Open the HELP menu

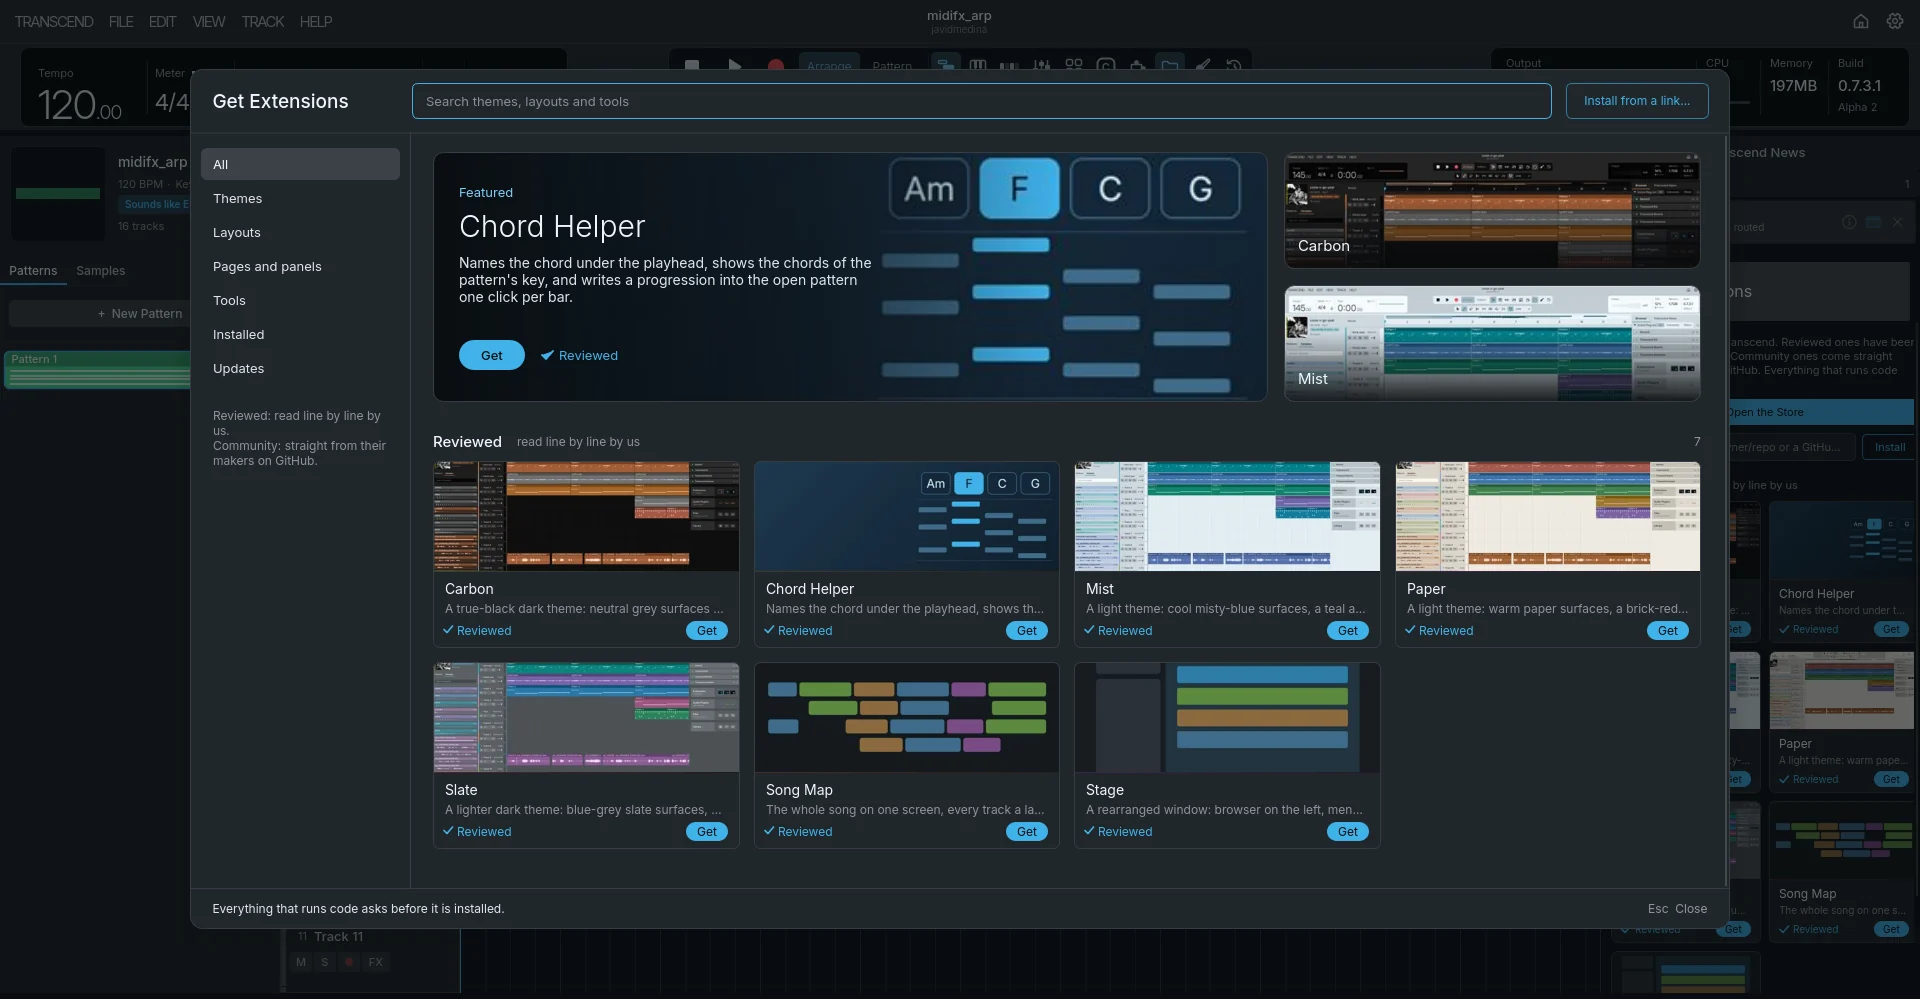pos(316,21)
